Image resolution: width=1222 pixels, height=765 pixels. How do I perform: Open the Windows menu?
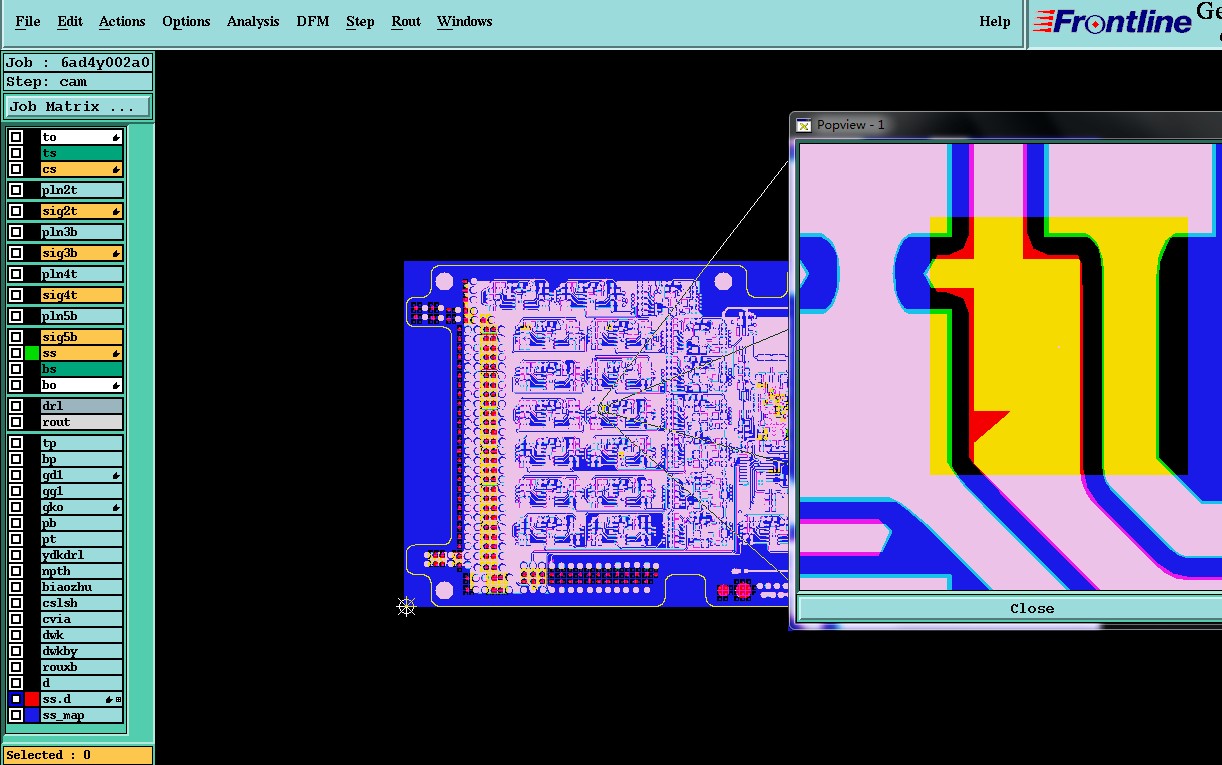[x=464, y=21]
